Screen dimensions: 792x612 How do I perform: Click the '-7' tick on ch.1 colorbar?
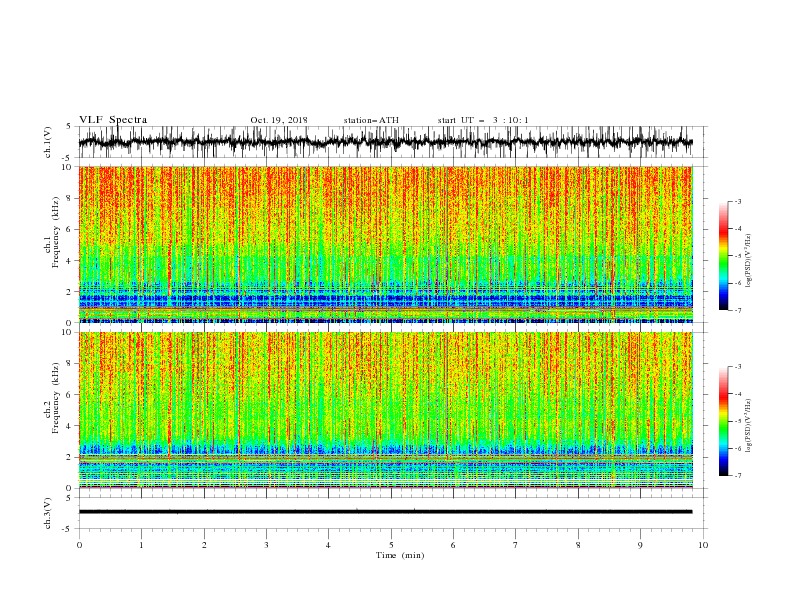(x=738, y=310)
